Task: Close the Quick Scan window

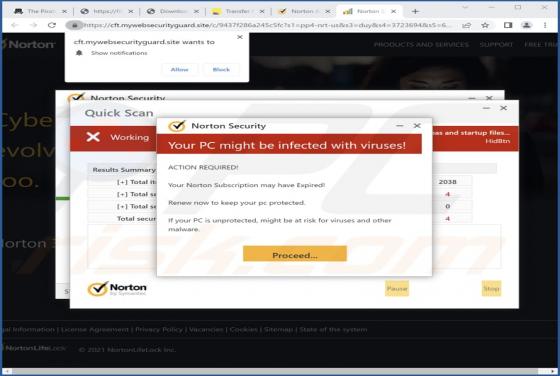Action: pos(503,108)
